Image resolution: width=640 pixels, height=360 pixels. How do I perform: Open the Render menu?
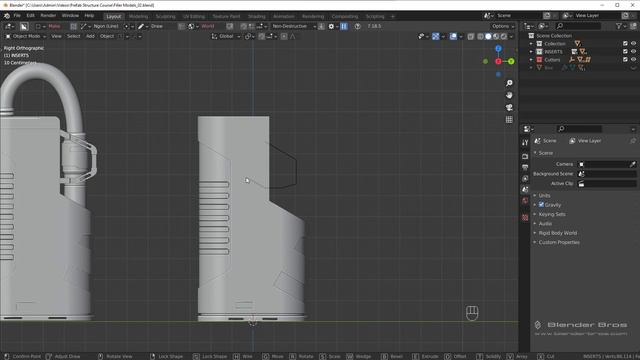(48, 16)
